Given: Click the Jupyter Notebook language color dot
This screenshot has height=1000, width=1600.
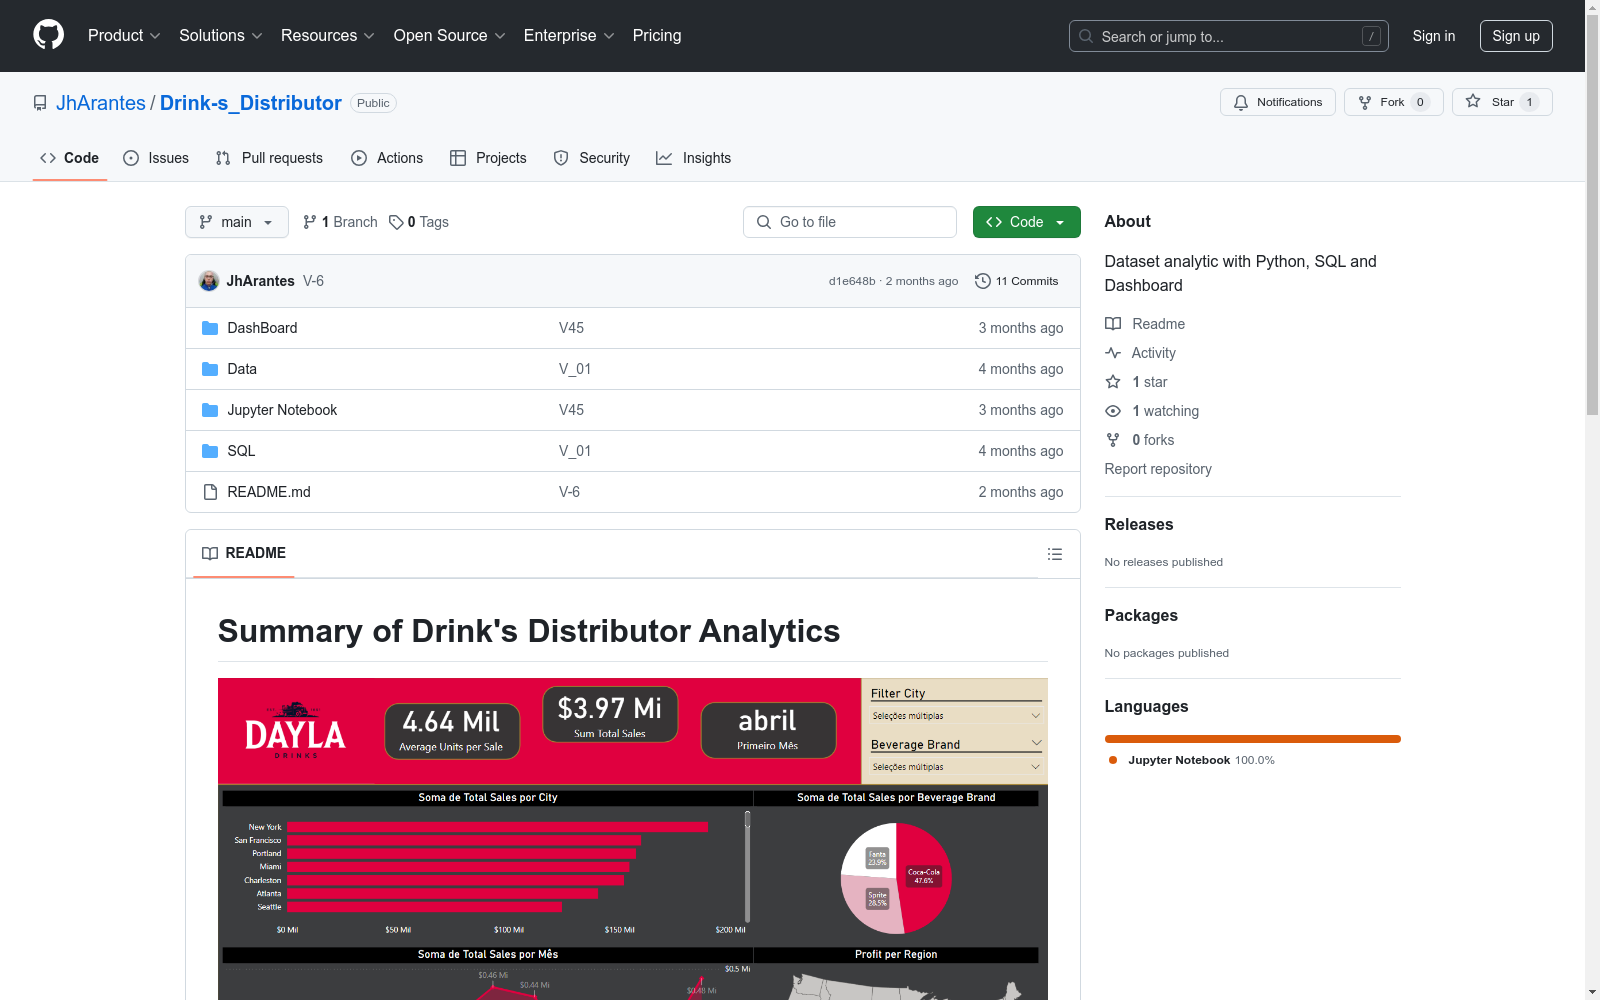Looking at the screenshot, I should point(1113,760).
